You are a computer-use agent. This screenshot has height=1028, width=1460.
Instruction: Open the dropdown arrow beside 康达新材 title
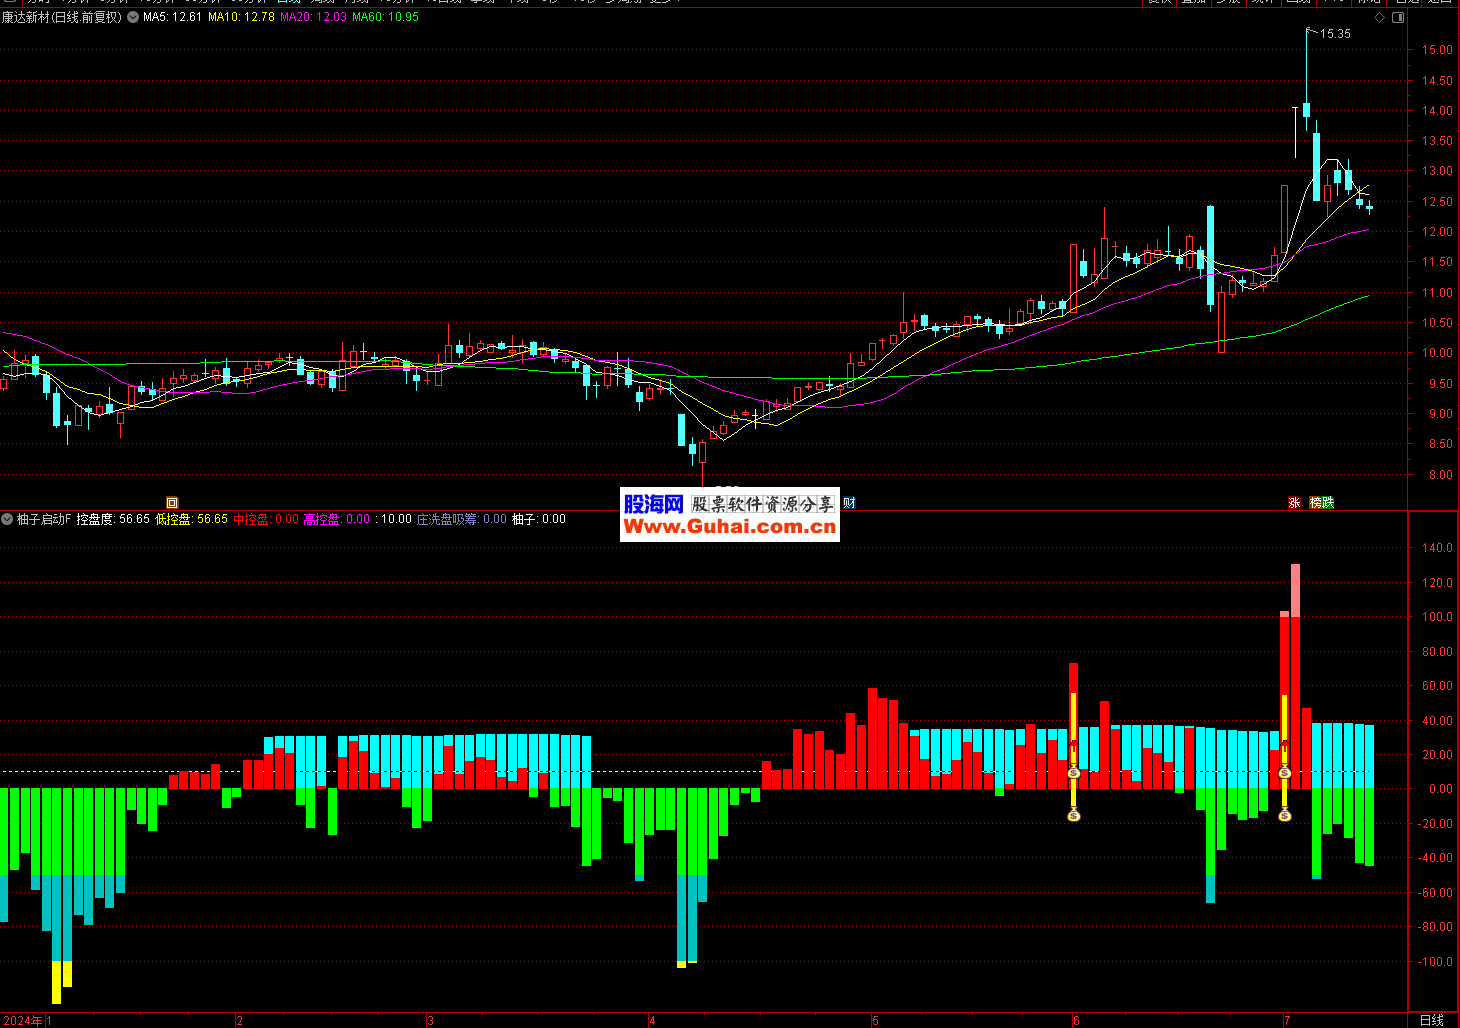133,17
